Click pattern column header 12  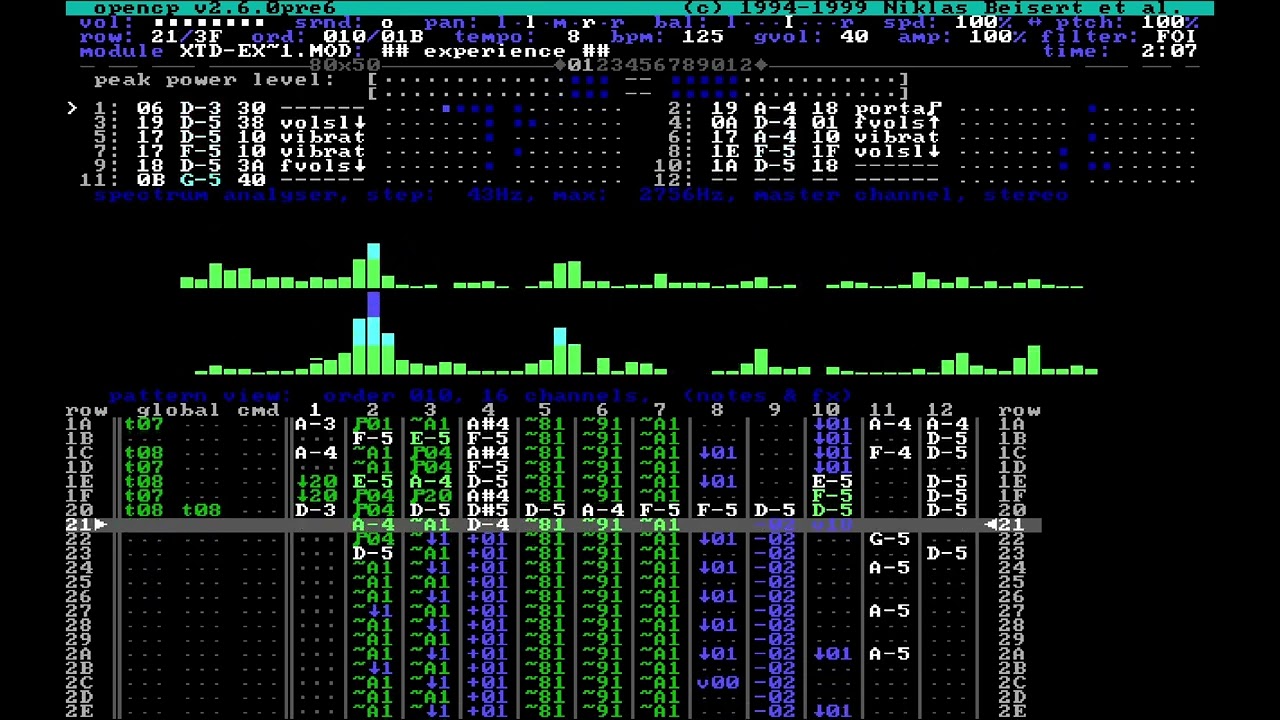941,410
